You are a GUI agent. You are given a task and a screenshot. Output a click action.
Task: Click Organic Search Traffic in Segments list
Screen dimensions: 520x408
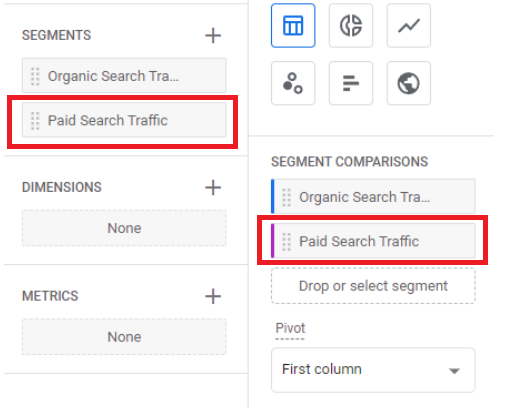point(124,76)
